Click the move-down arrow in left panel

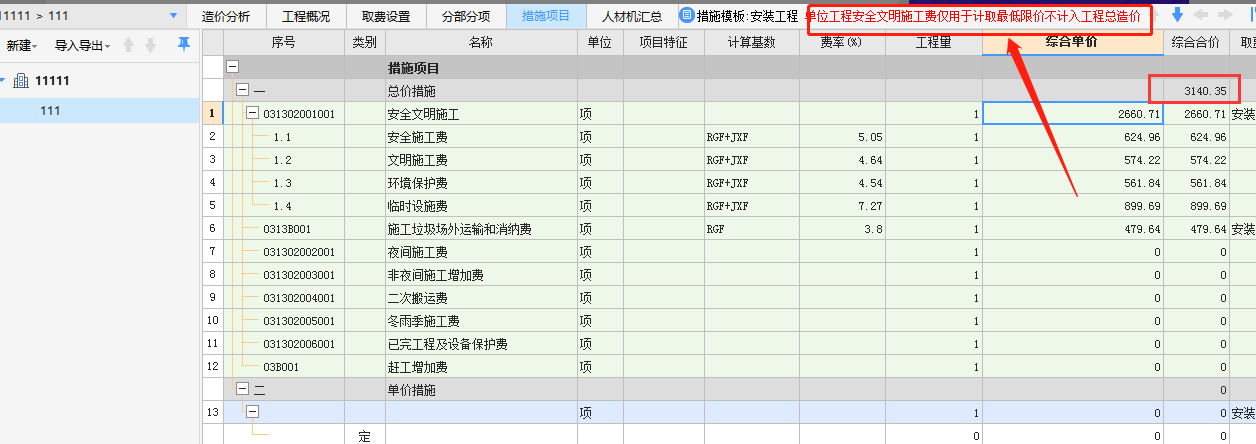[x=150, y=46]
